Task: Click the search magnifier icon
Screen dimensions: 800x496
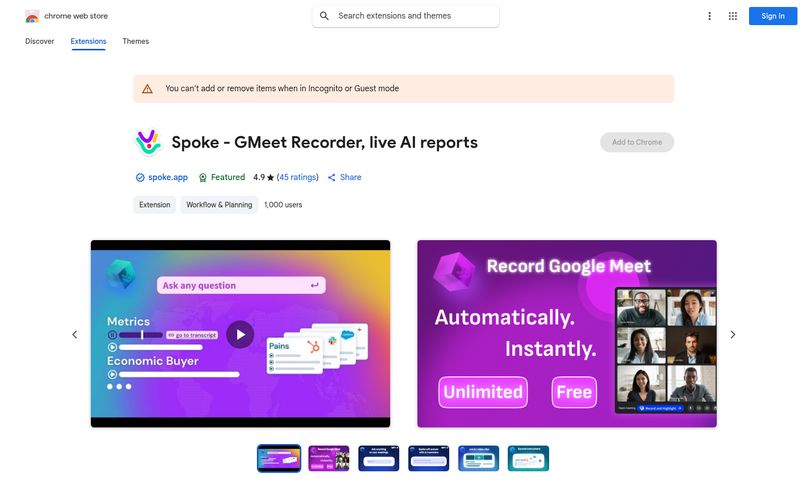Action: (x=324, y=16)
